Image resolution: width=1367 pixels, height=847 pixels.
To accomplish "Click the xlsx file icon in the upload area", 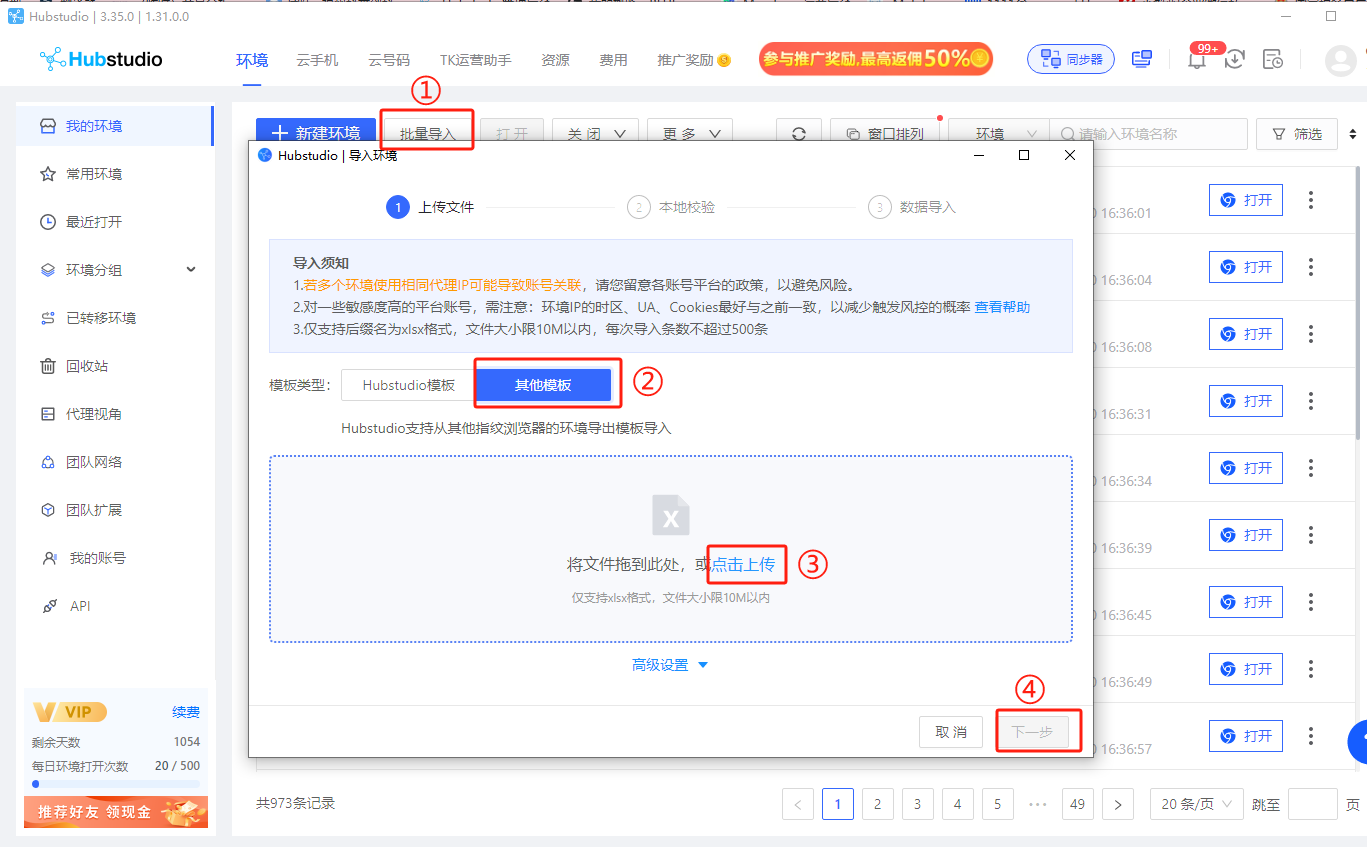I will [x=671, y=515].
